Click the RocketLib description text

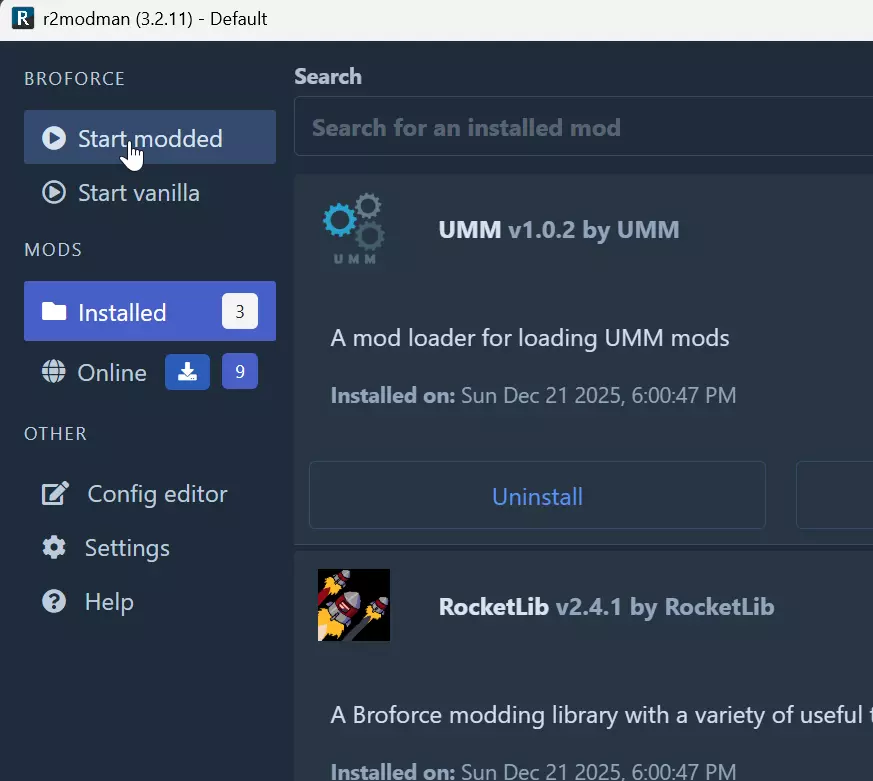[x=601, y=715]
